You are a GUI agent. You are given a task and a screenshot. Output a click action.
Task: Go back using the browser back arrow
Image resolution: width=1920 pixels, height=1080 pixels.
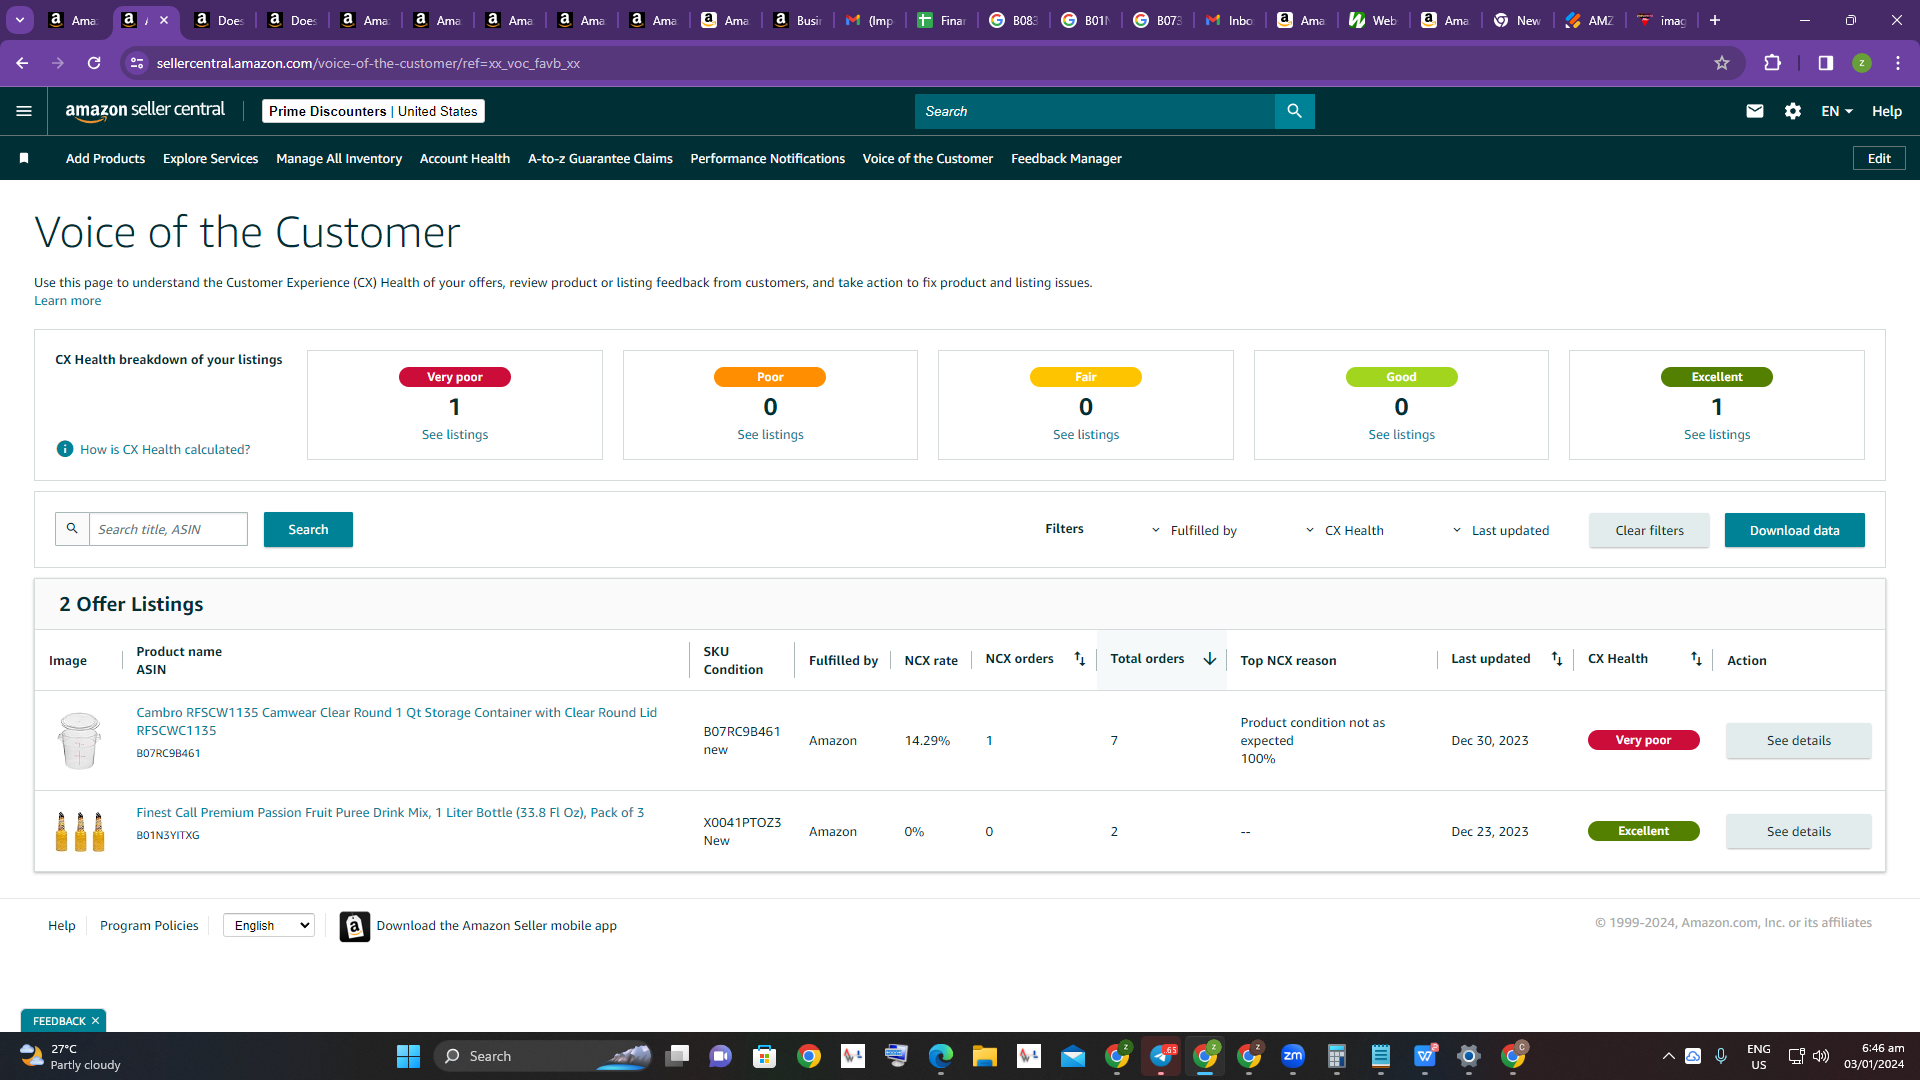tap(22, 63)
